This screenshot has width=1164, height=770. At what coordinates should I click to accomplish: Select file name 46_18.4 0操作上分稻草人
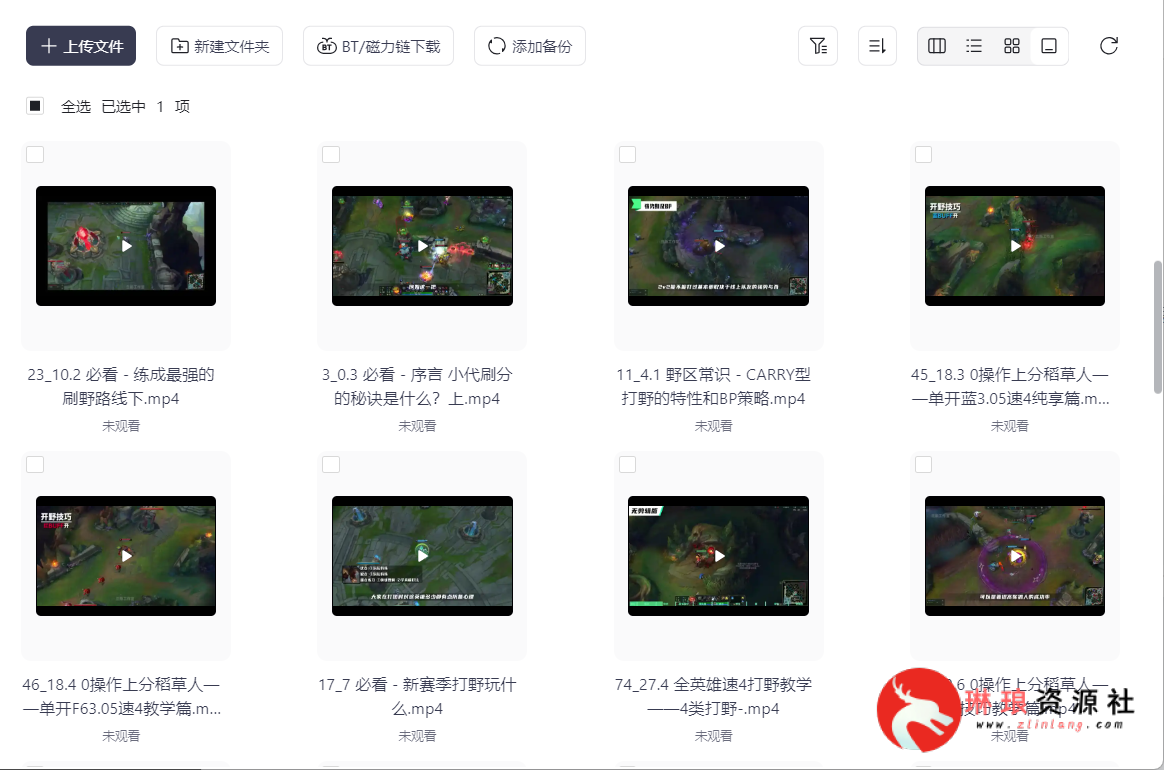click(x=122, y=696)
